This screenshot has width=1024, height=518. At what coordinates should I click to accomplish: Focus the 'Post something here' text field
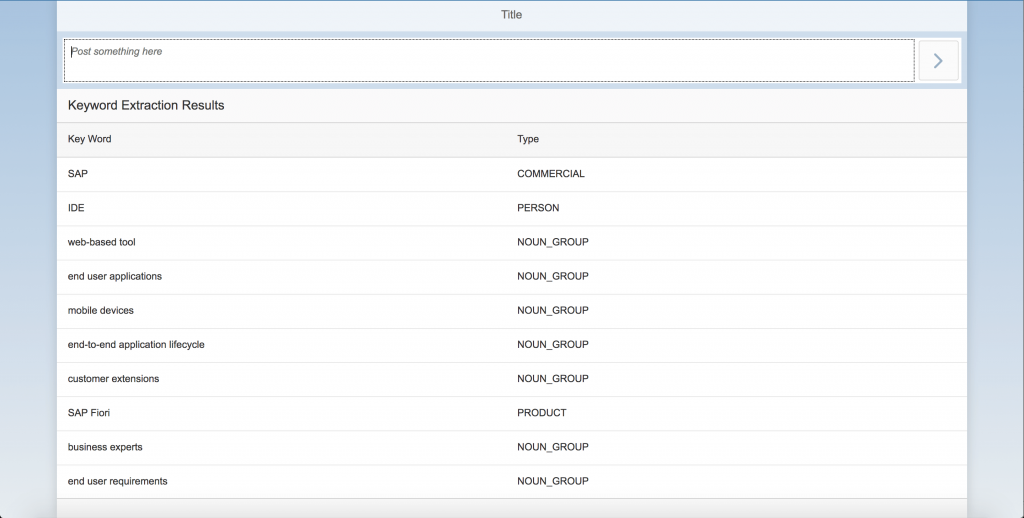489,61
